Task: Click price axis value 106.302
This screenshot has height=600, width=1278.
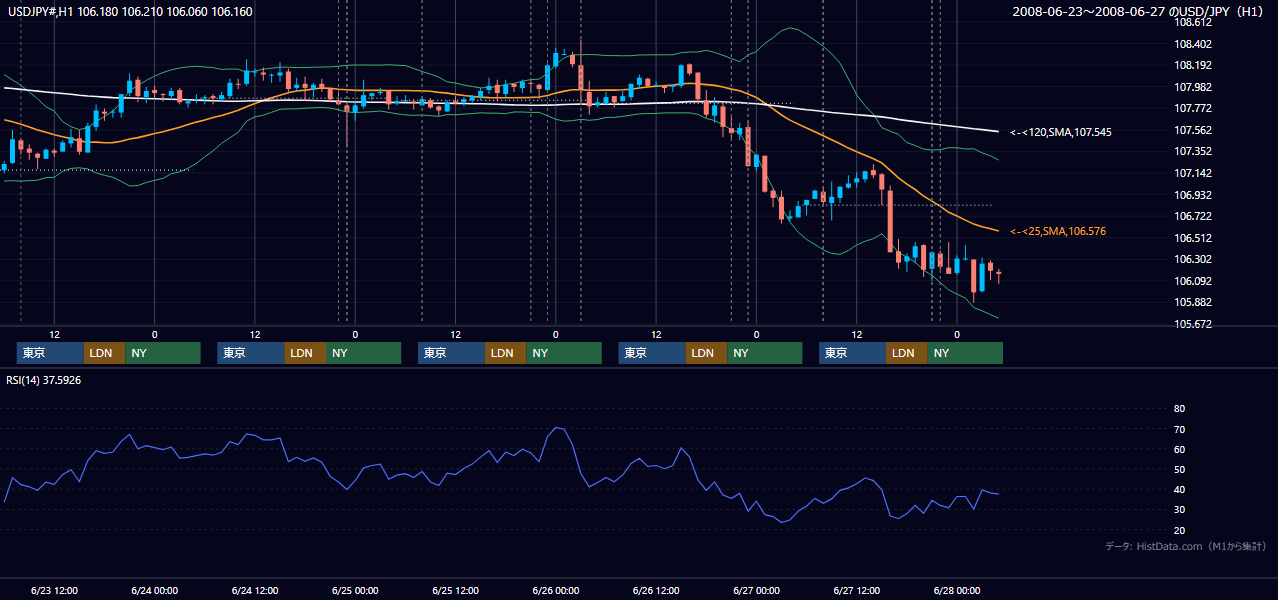Action: (x=1194, y=259)
